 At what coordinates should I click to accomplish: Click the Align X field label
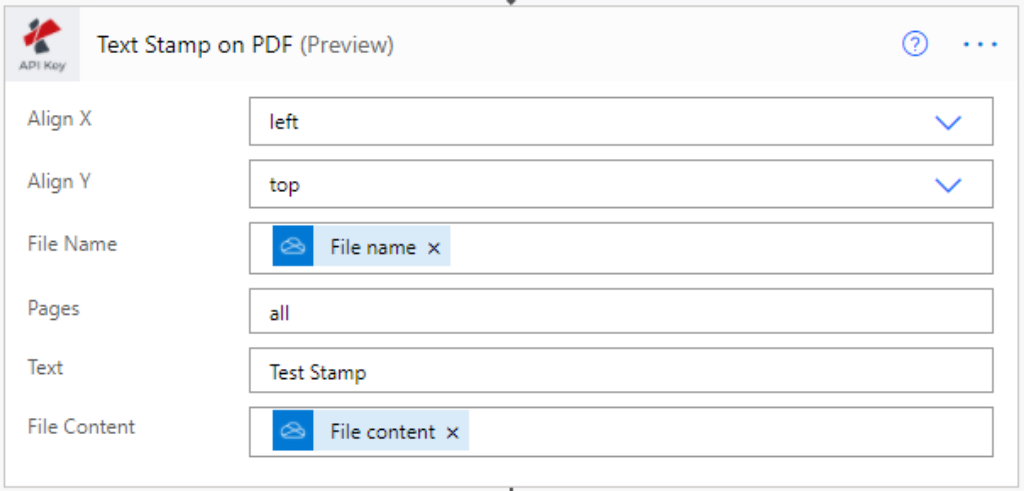(x=59, y=118)
